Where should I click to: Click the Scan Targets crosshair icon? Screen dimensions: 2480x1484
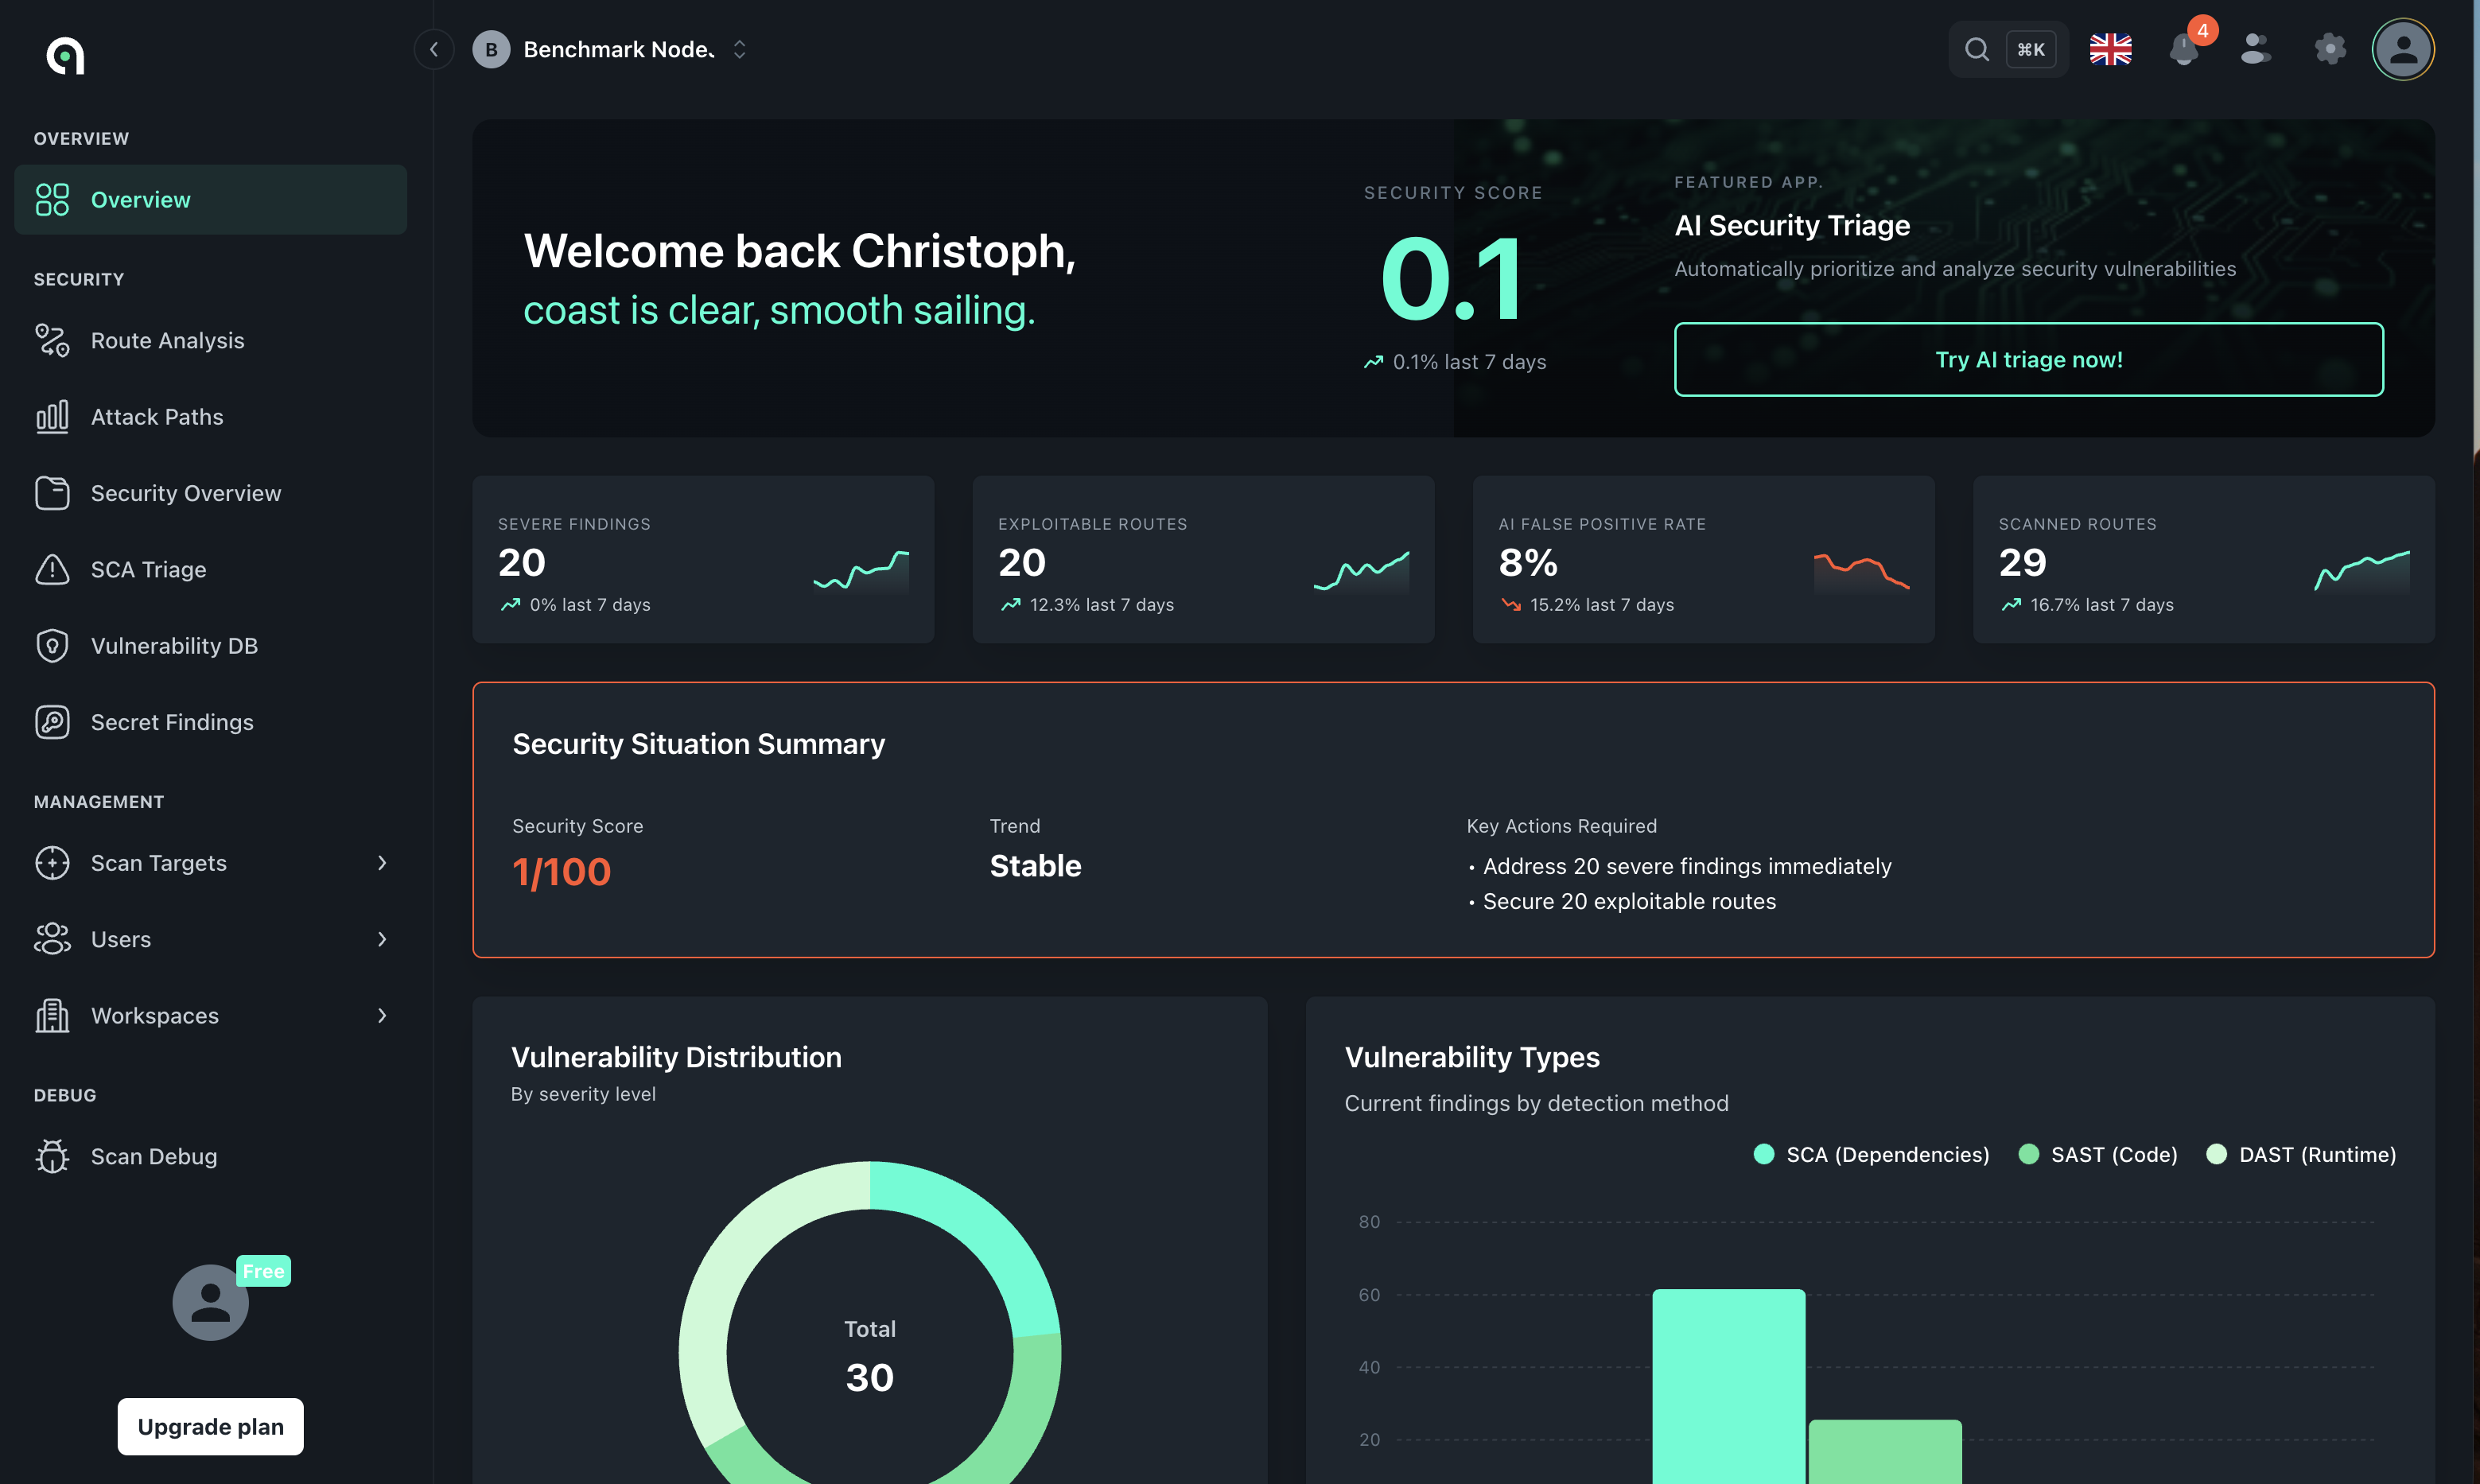pos(52,863)
